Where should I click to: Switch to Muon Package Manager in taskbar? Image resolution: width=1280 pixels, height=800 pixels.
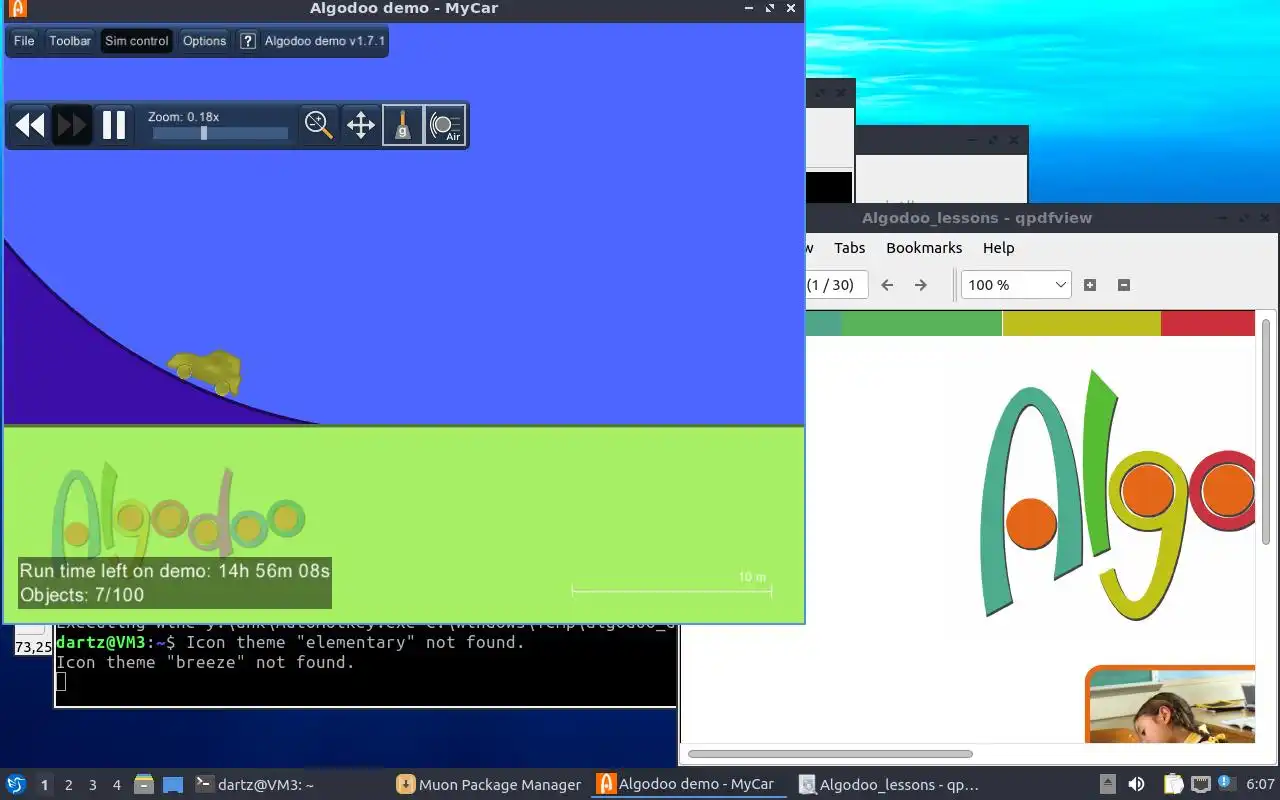pos(489,785)
